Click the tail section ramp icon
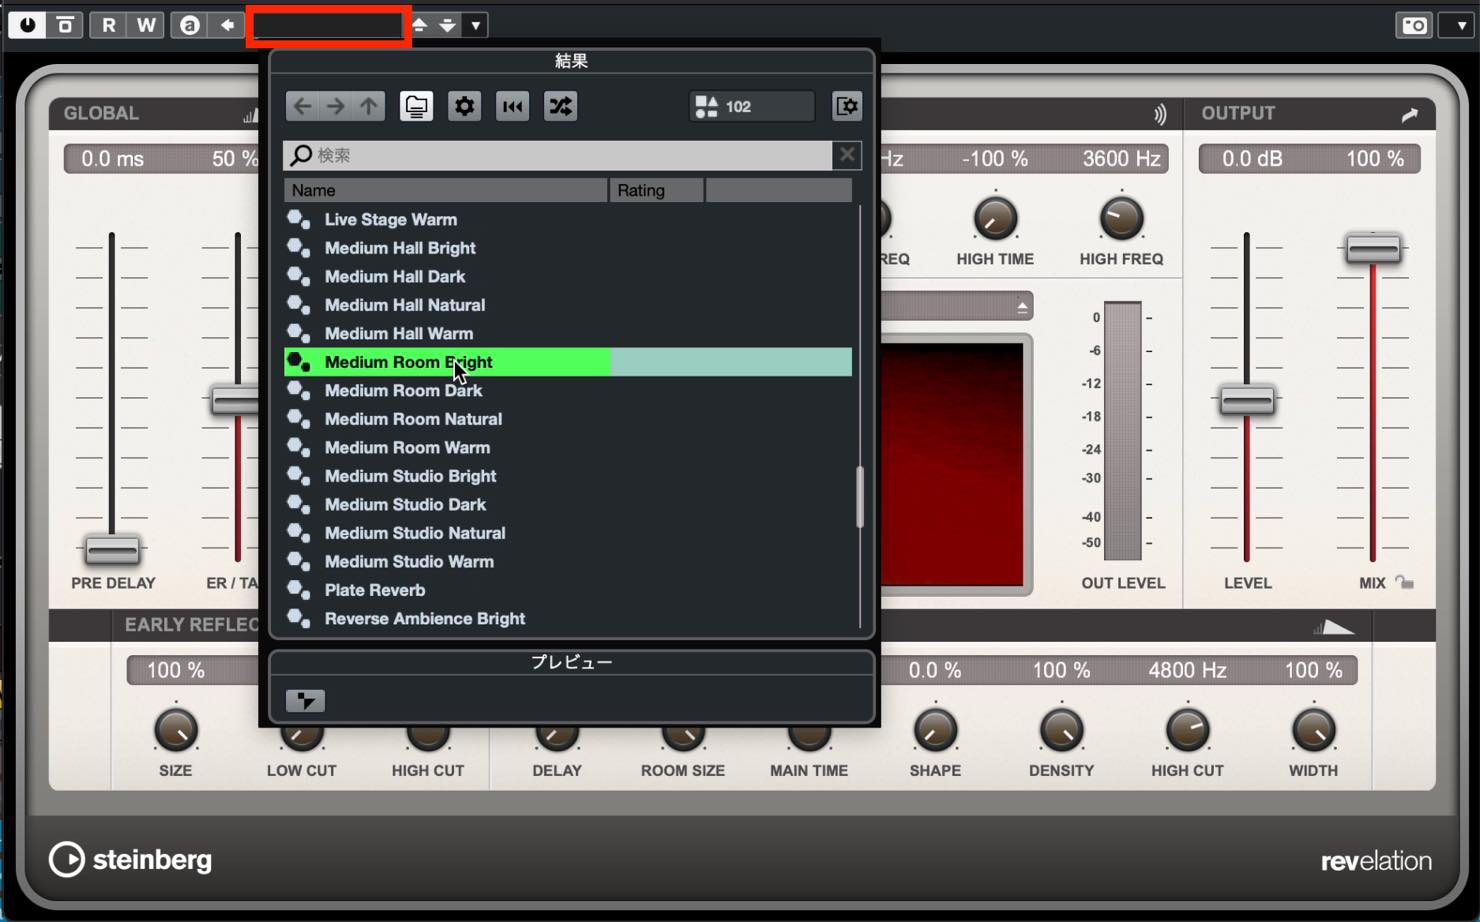Screen dimensions: 1480x922 click(x=1334, y=627)
